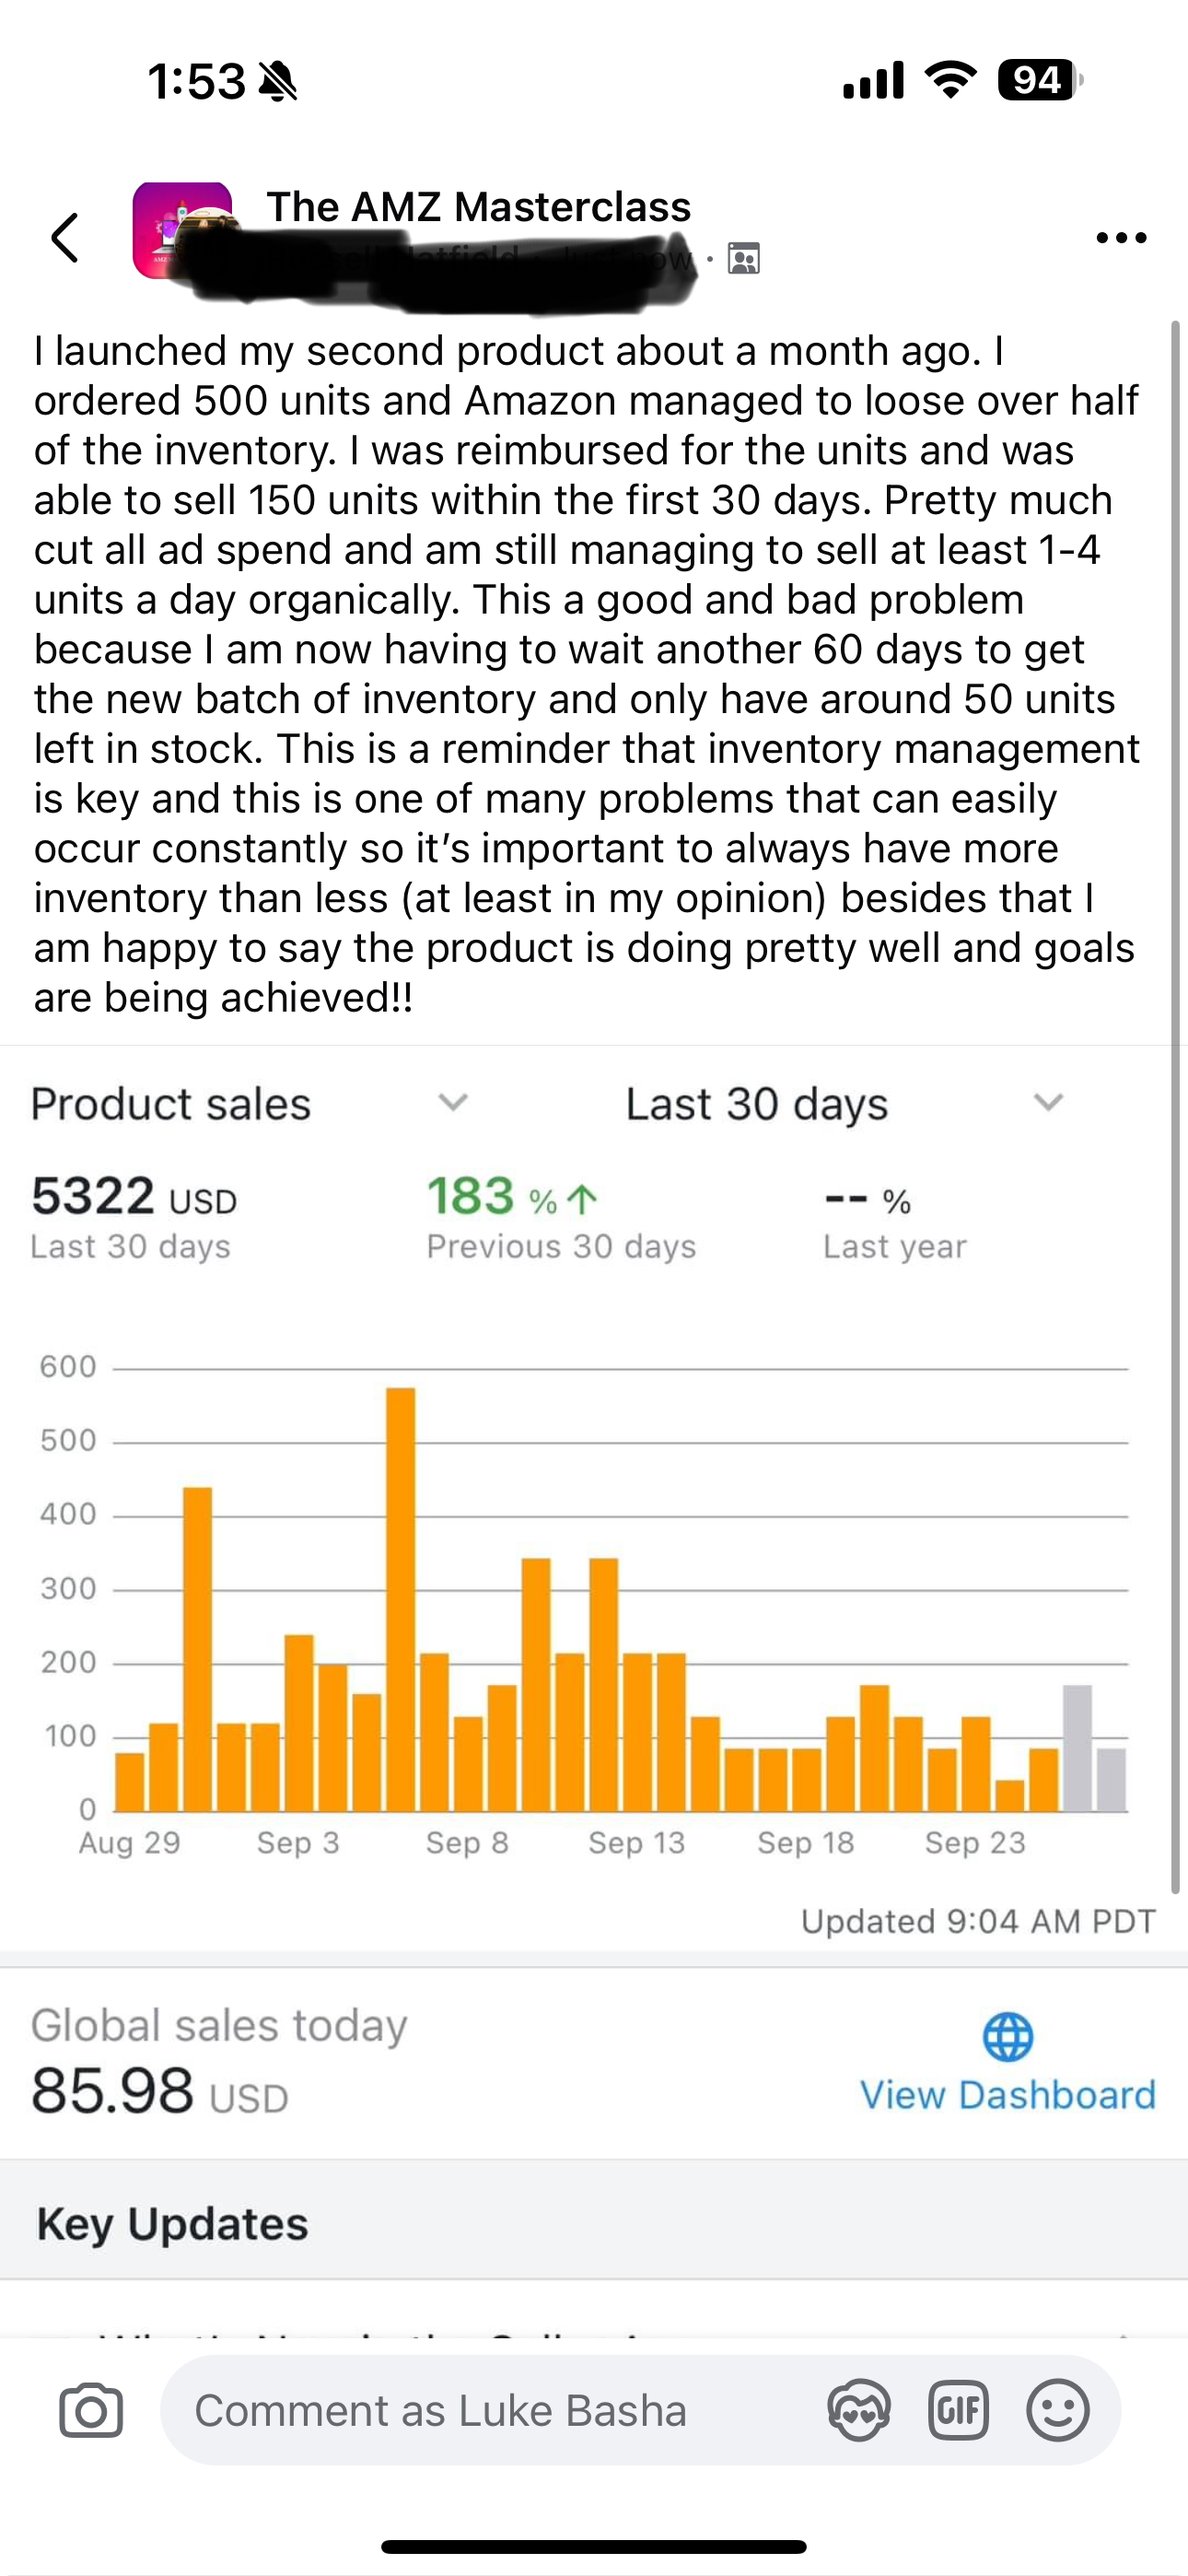Open the GIF picker icon

pos(958,2410)
